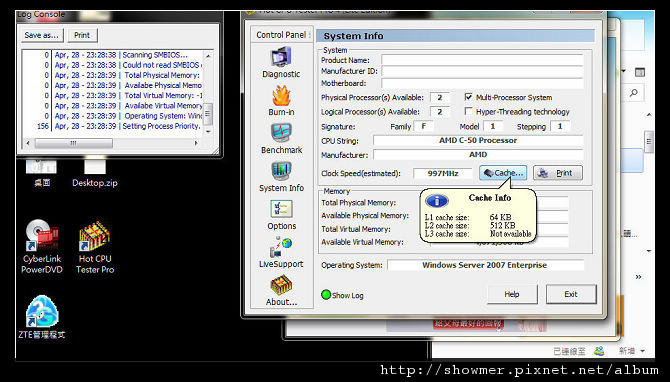Click Print in the Log Console
670x382 pixels.
[82, 35]
